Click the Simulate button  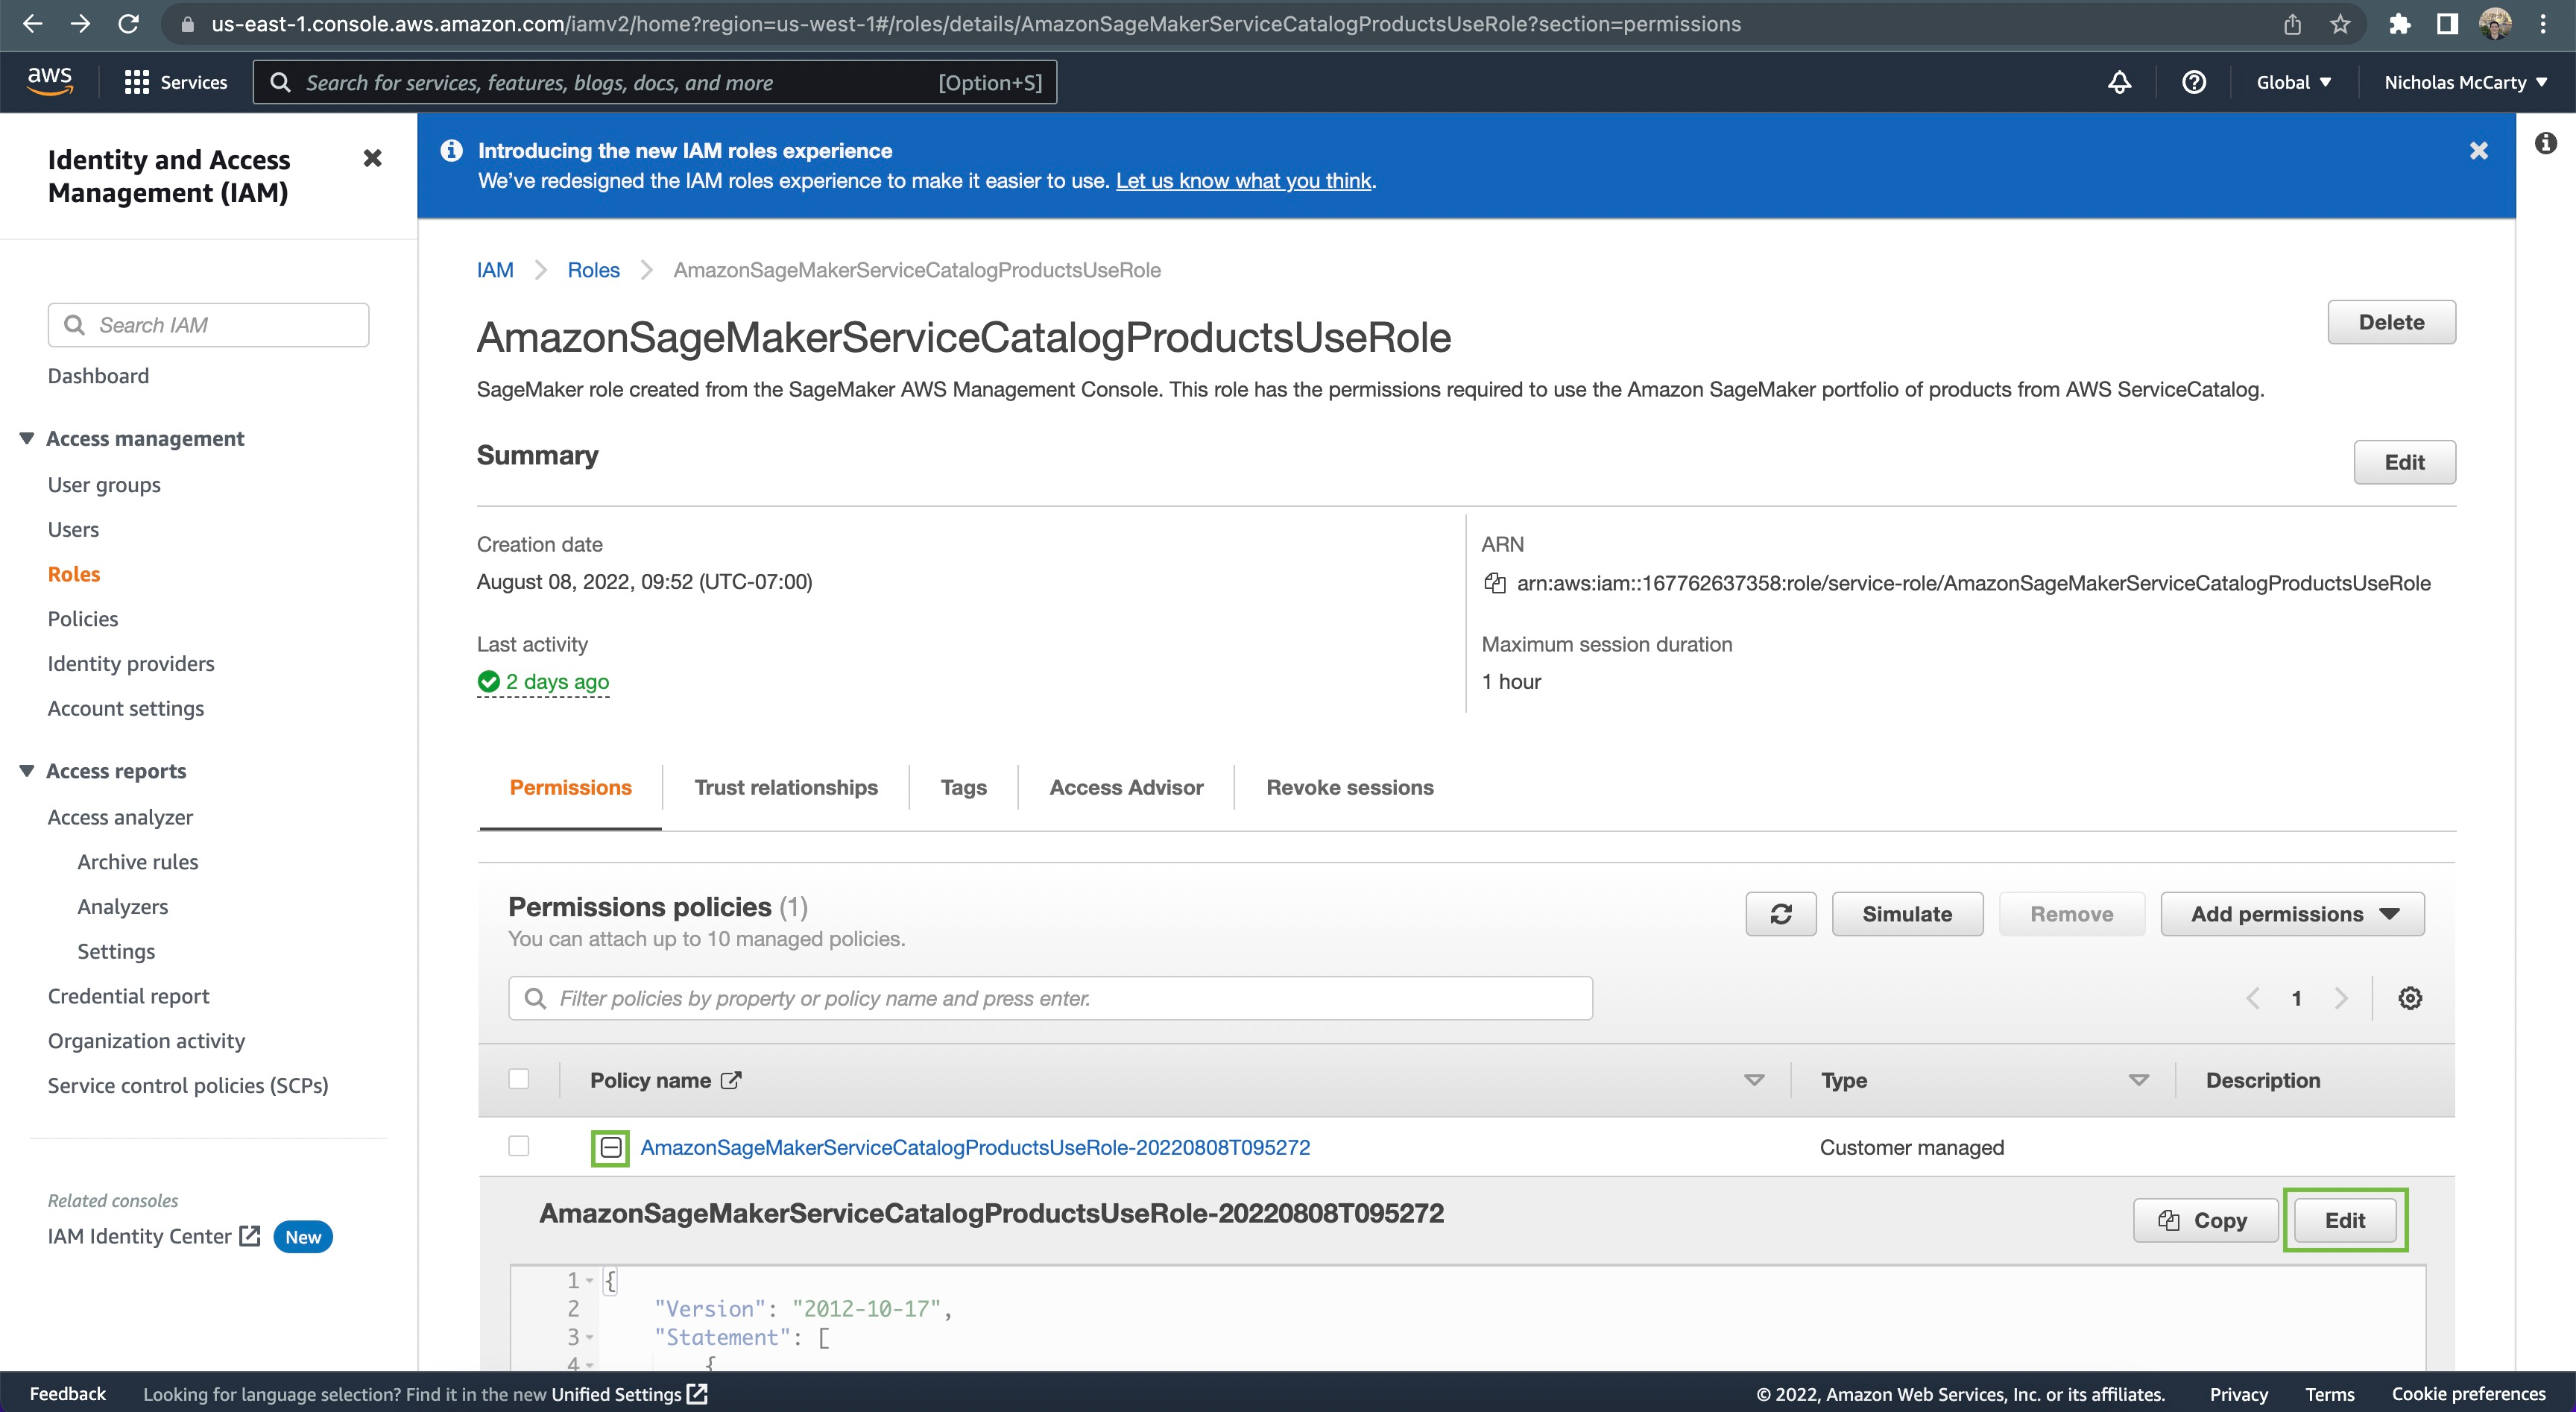1906,914
